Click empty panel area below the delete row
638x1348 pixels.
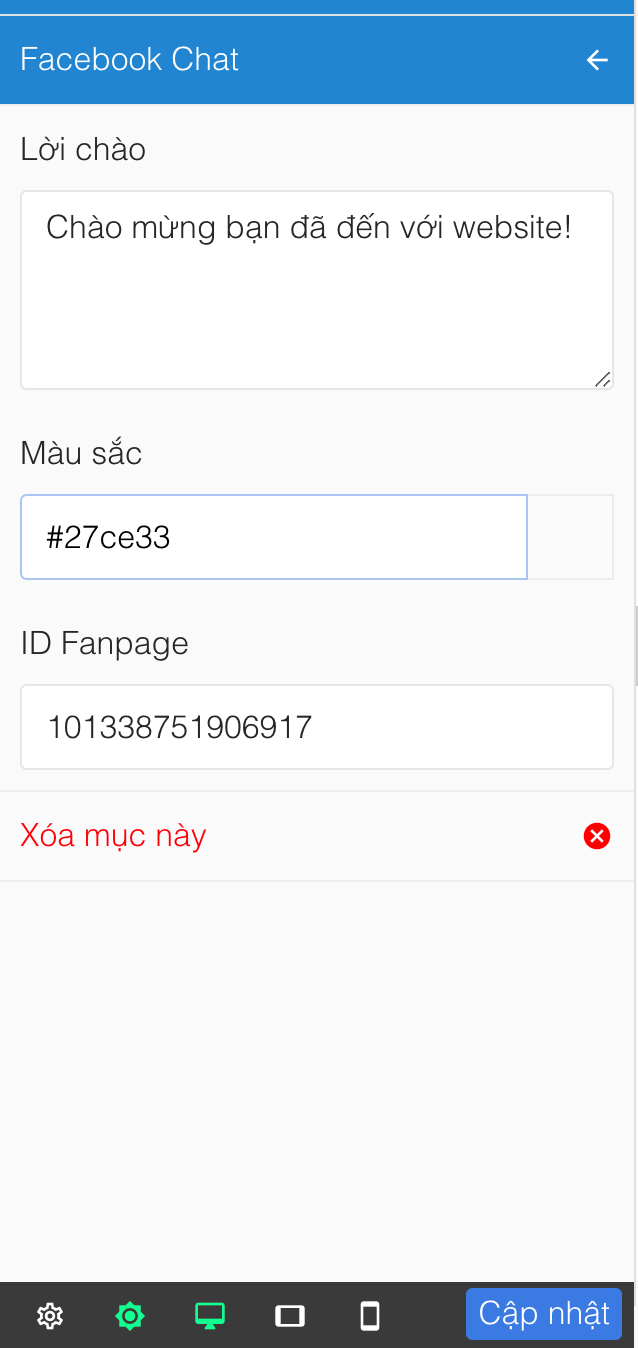pyautogui.click(x=316, y=1080)
